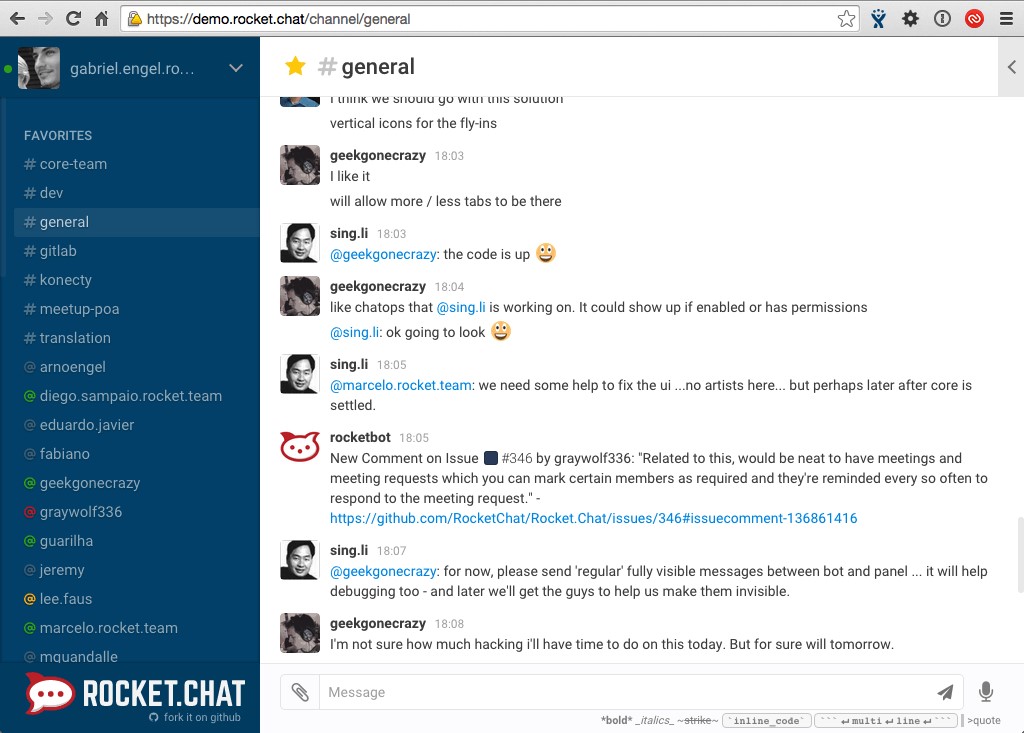This screenshot has width=1024, height=733.
Task: Expand the right side panel arrow
Action: pyautogui.click(x=1012, y=67)
